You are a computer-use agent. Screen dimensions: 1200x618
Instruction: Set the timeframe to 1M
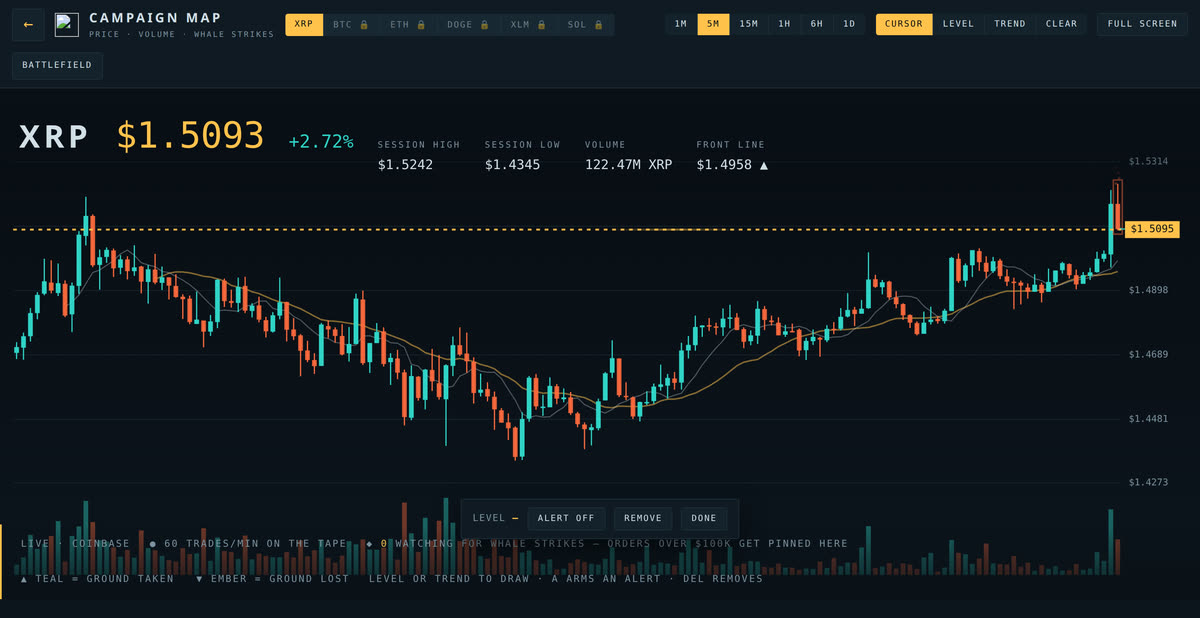point(681,24)
